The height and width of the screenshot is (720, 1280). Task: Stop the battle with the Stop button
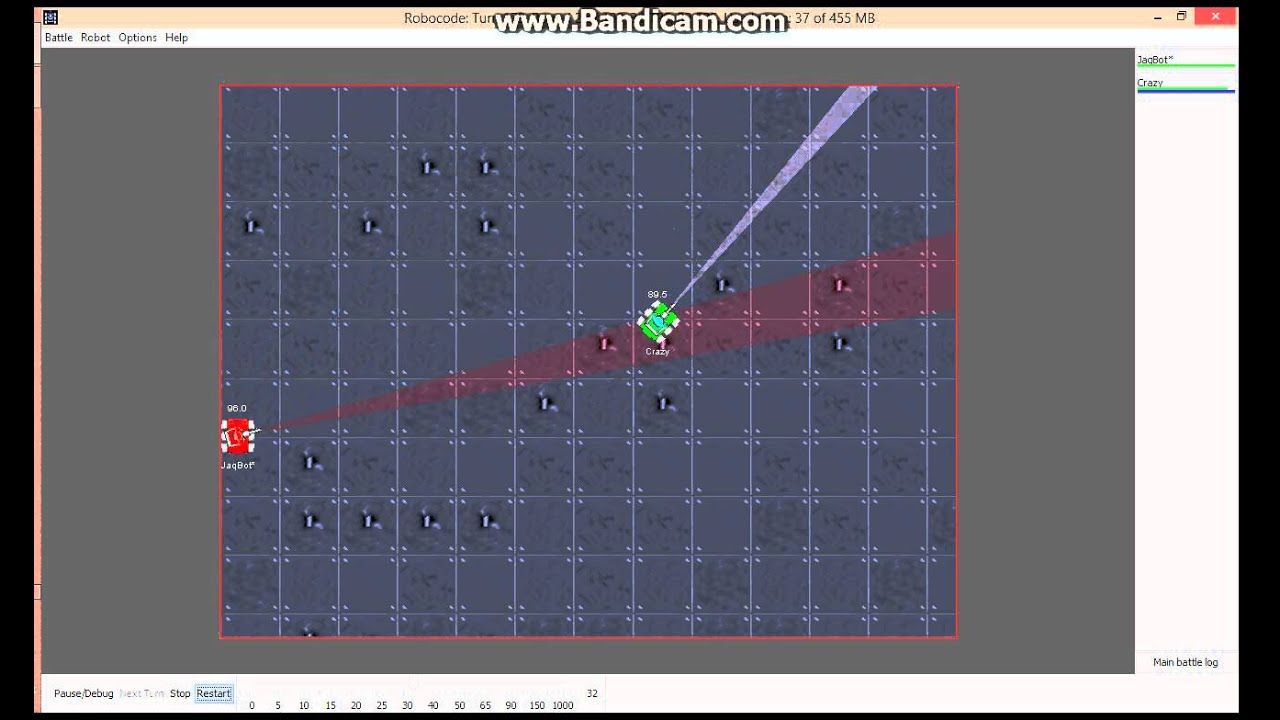[x=180, y=693]
